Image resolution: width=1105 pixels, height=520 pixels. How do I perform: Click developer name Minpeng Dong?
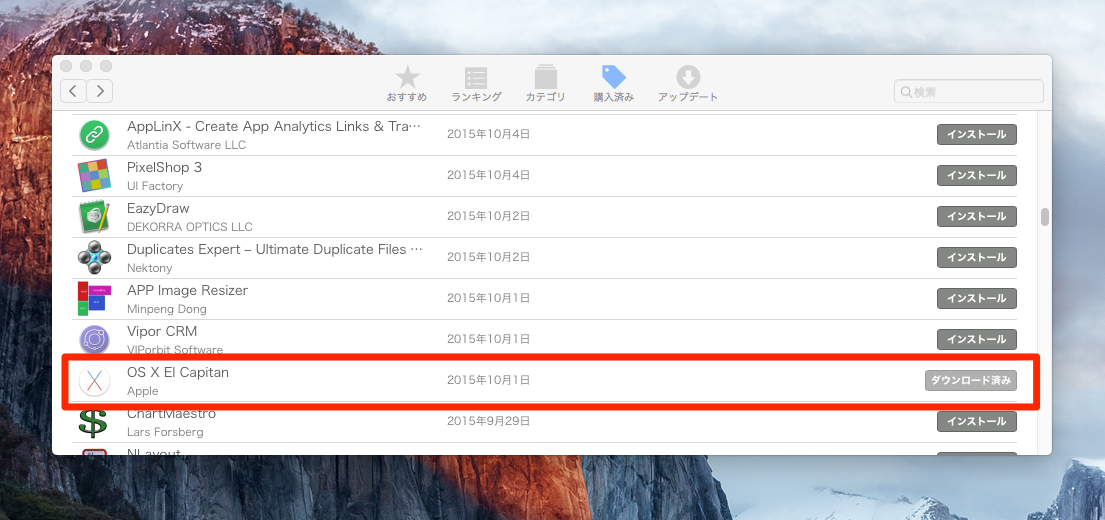(x=167, y=309)
